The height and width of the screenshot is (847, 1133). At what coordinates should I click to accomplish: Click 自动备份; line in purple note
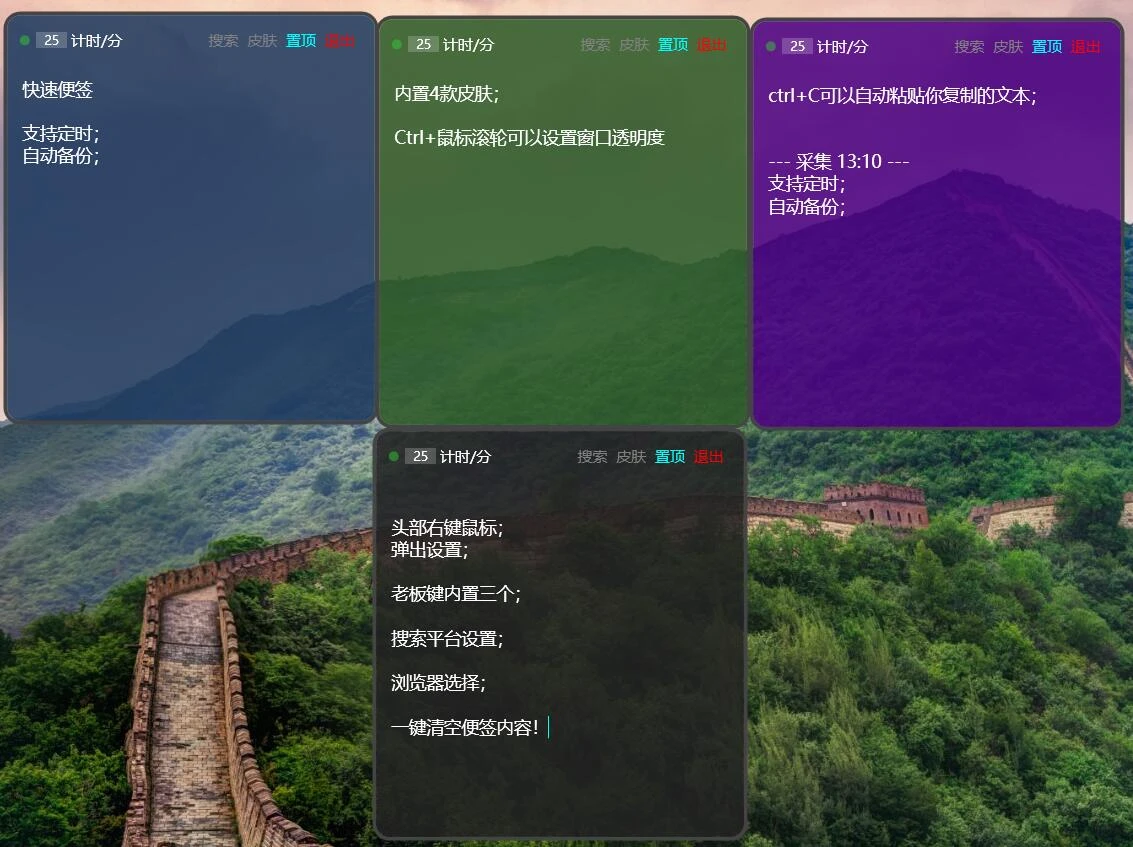(x=806, y=207)
